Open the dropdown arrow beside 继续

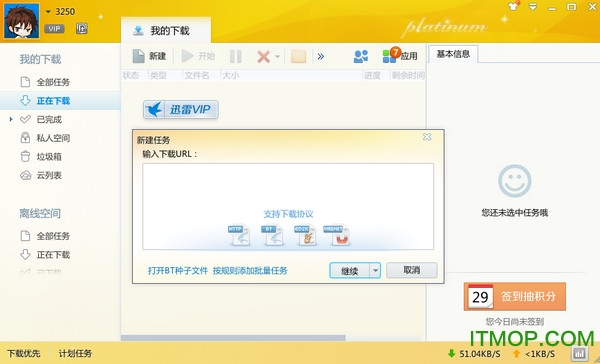375,271
